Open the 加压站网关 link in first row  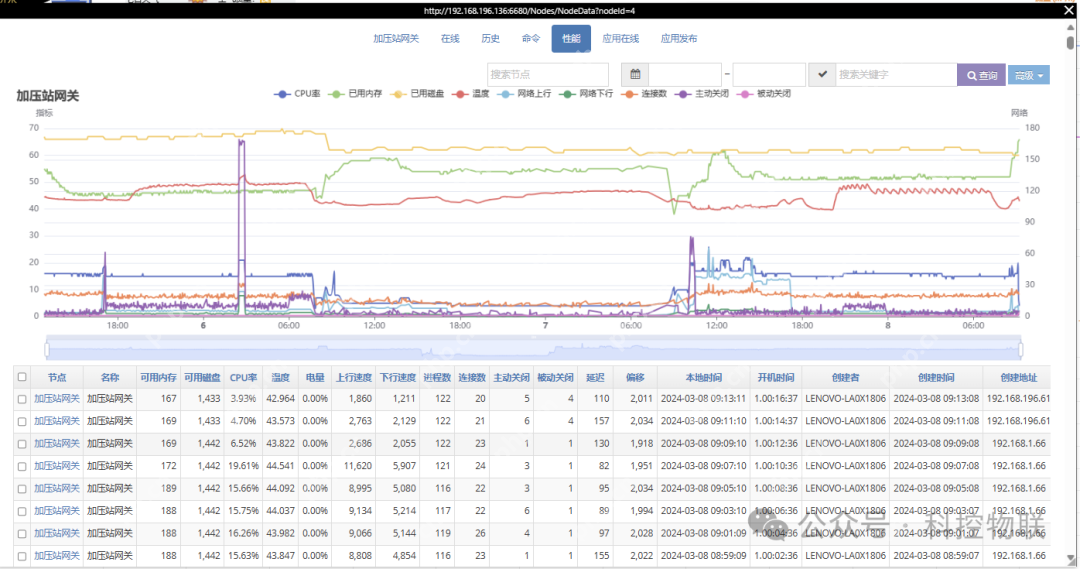(x=56, y=399)
